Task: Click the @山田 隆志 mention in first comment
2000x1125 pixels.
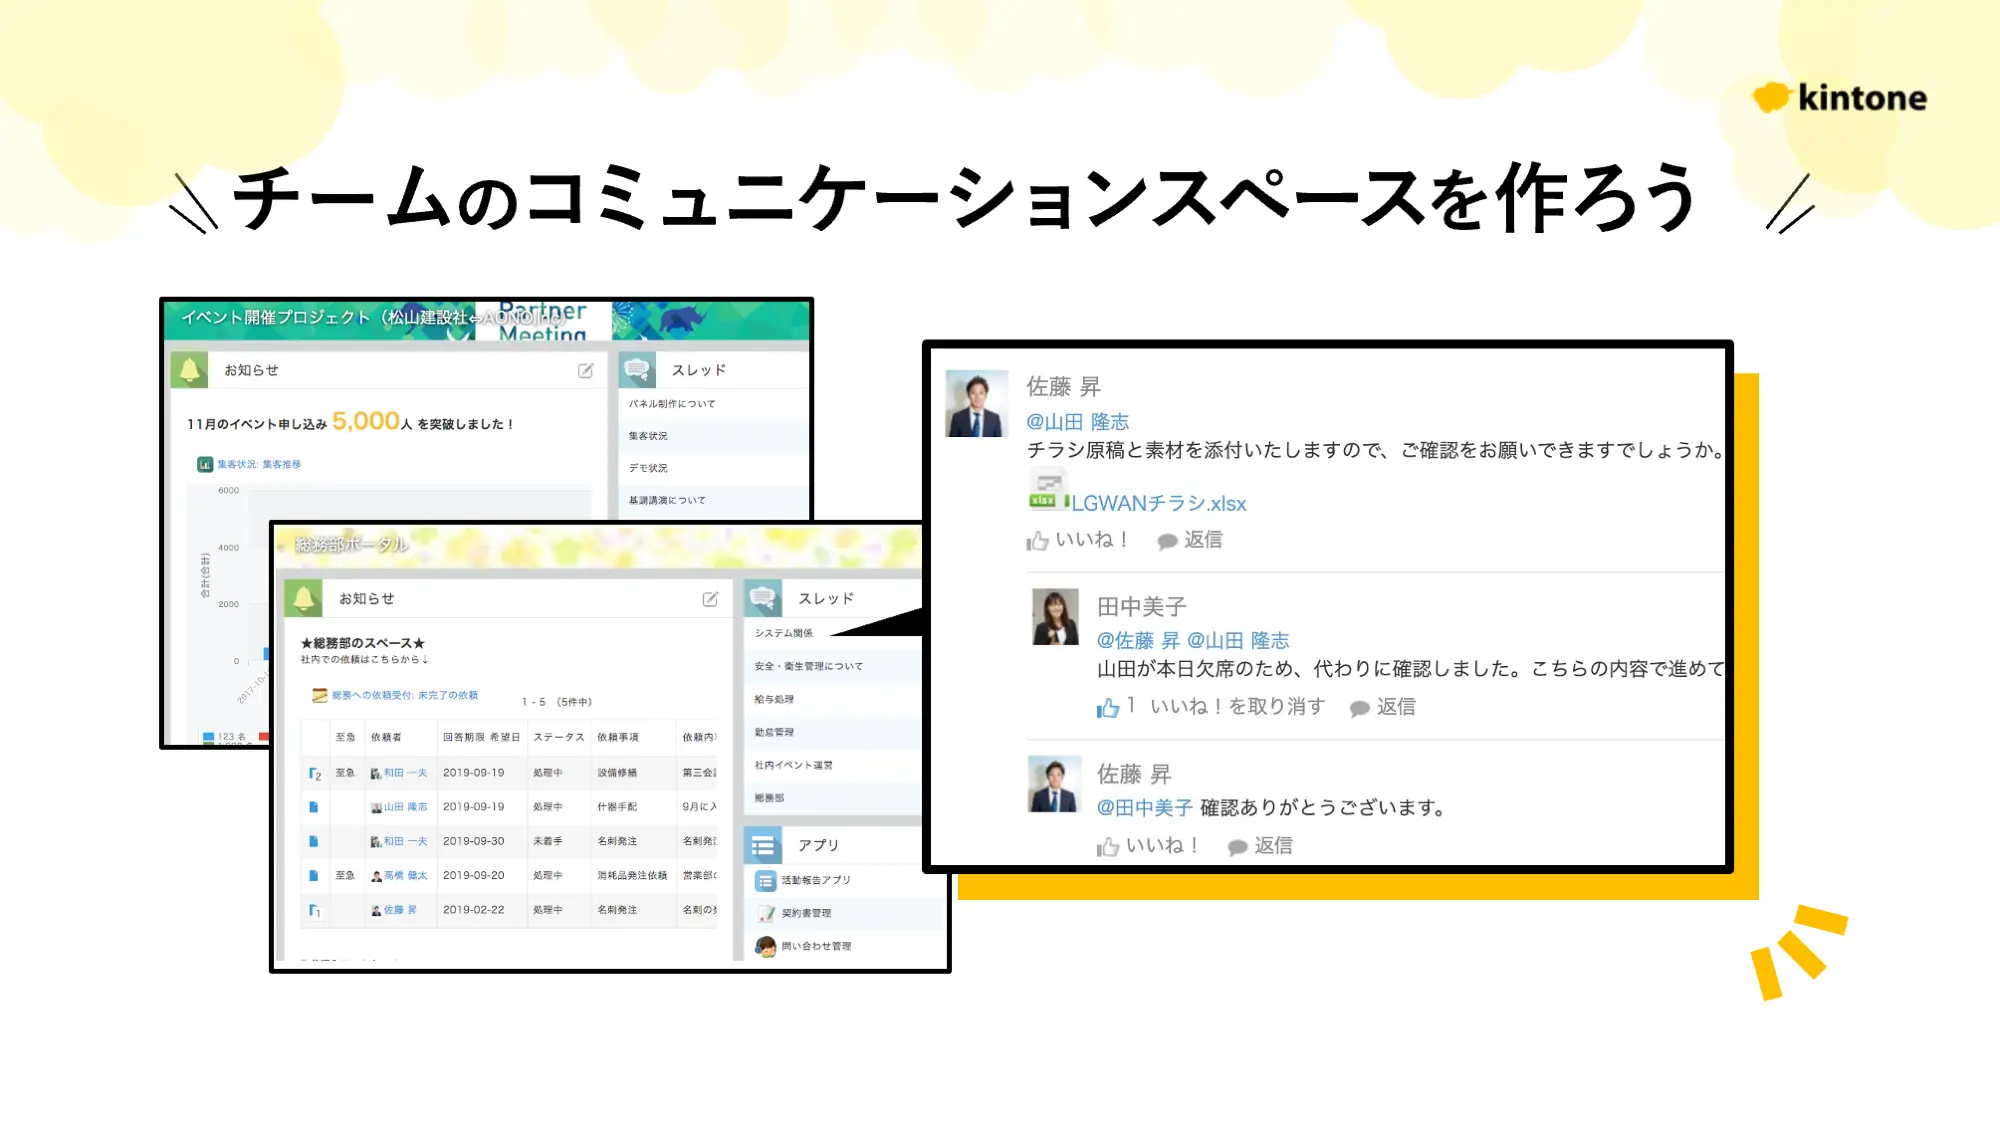Action: click(x=1077, y=422)
